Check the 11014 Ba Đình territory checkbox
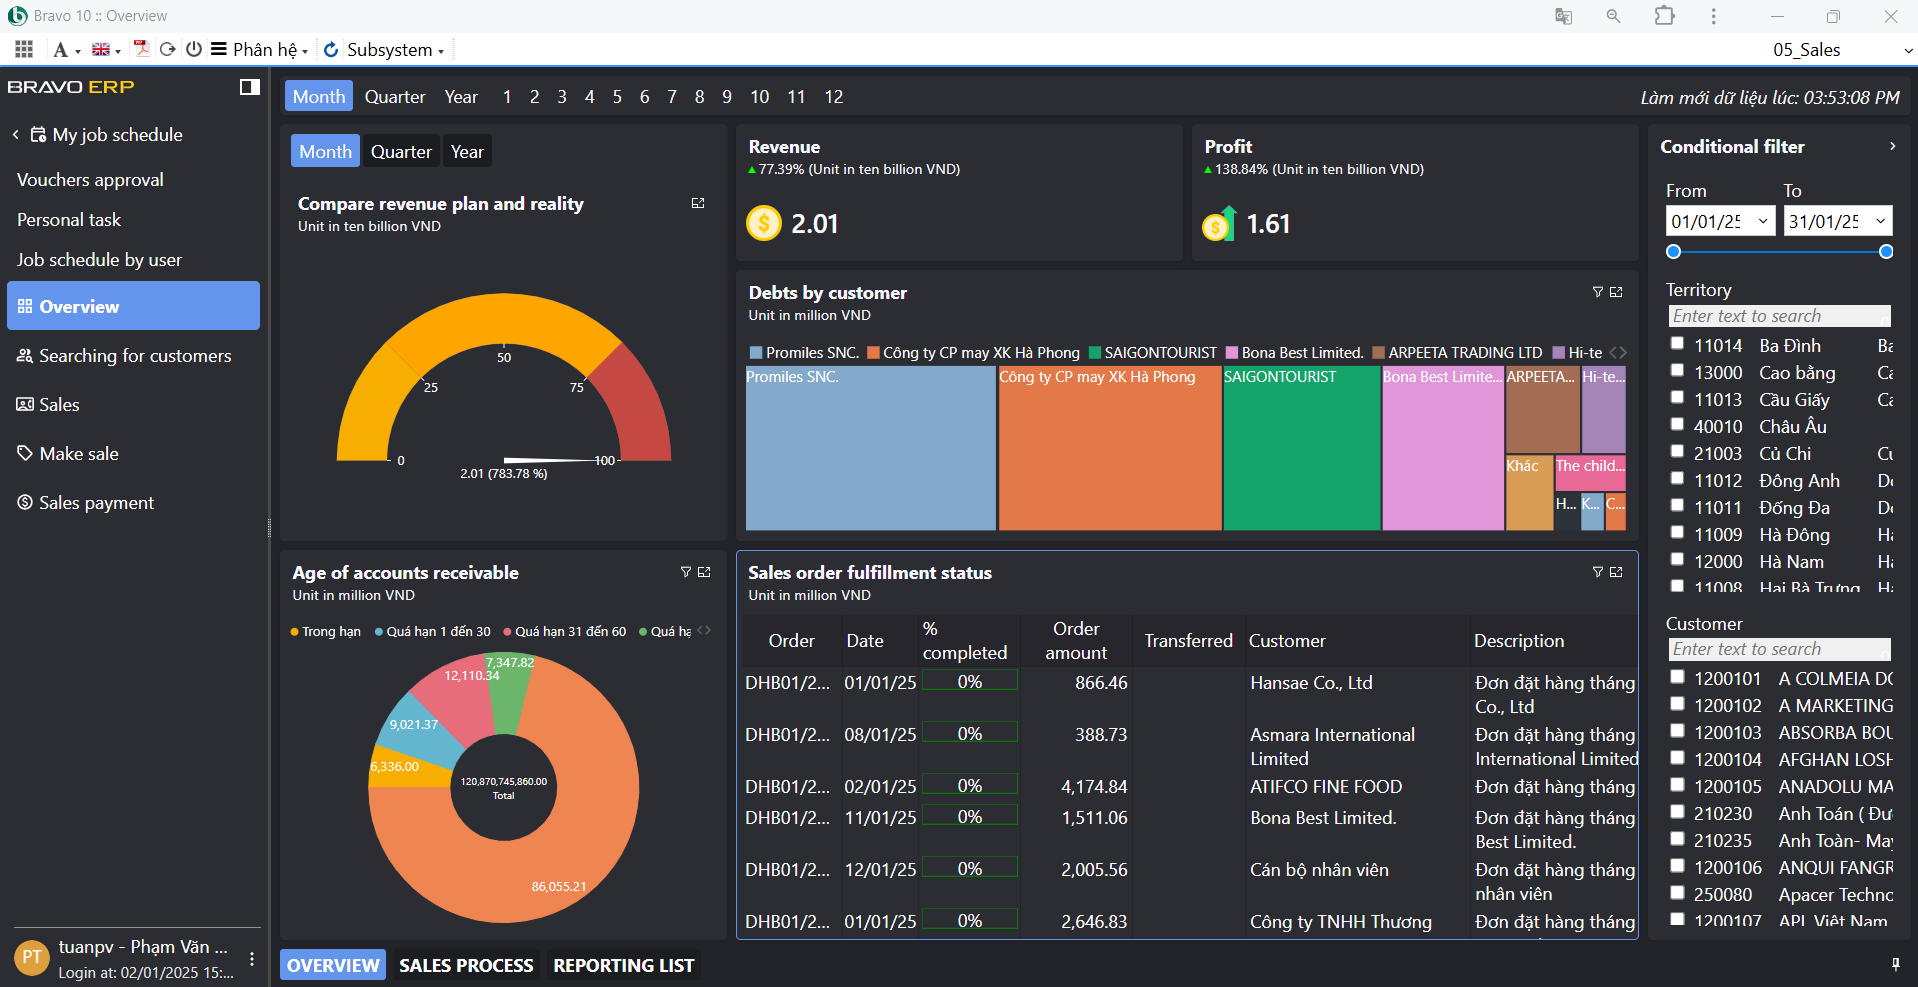1918x987 pixels. tap(1678, 344)
